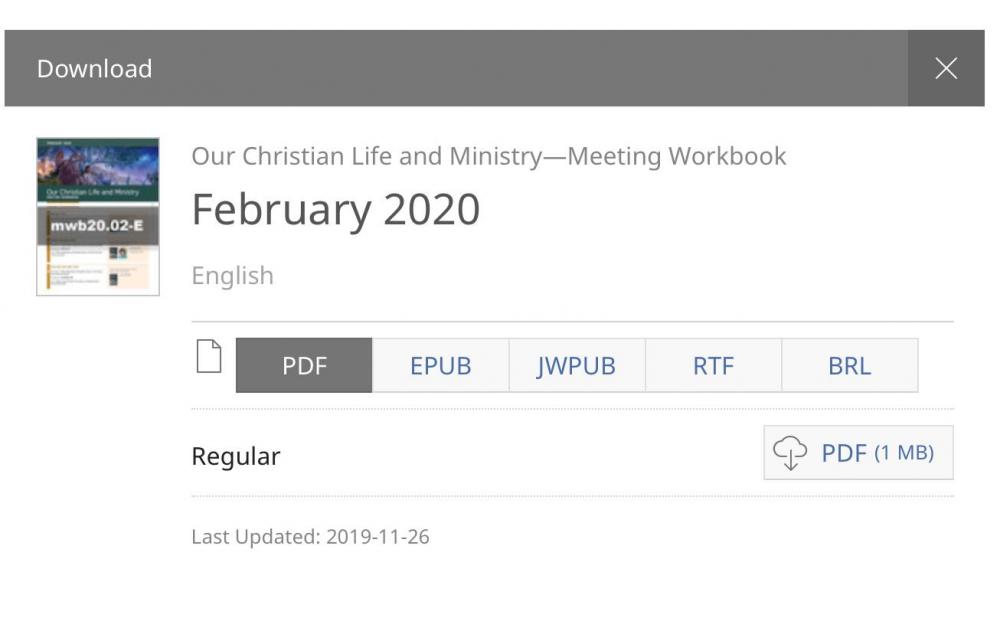Screen dimensions: 1000x621
Task: Select the PDF format tab
Action: coord(304,366)
